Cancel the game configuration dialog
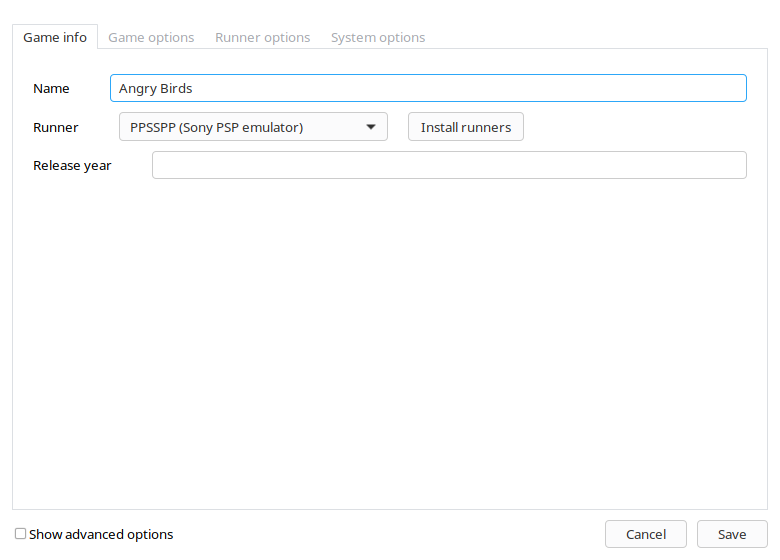The width and height of the screenshot is (780, 560). pos(645,534)
